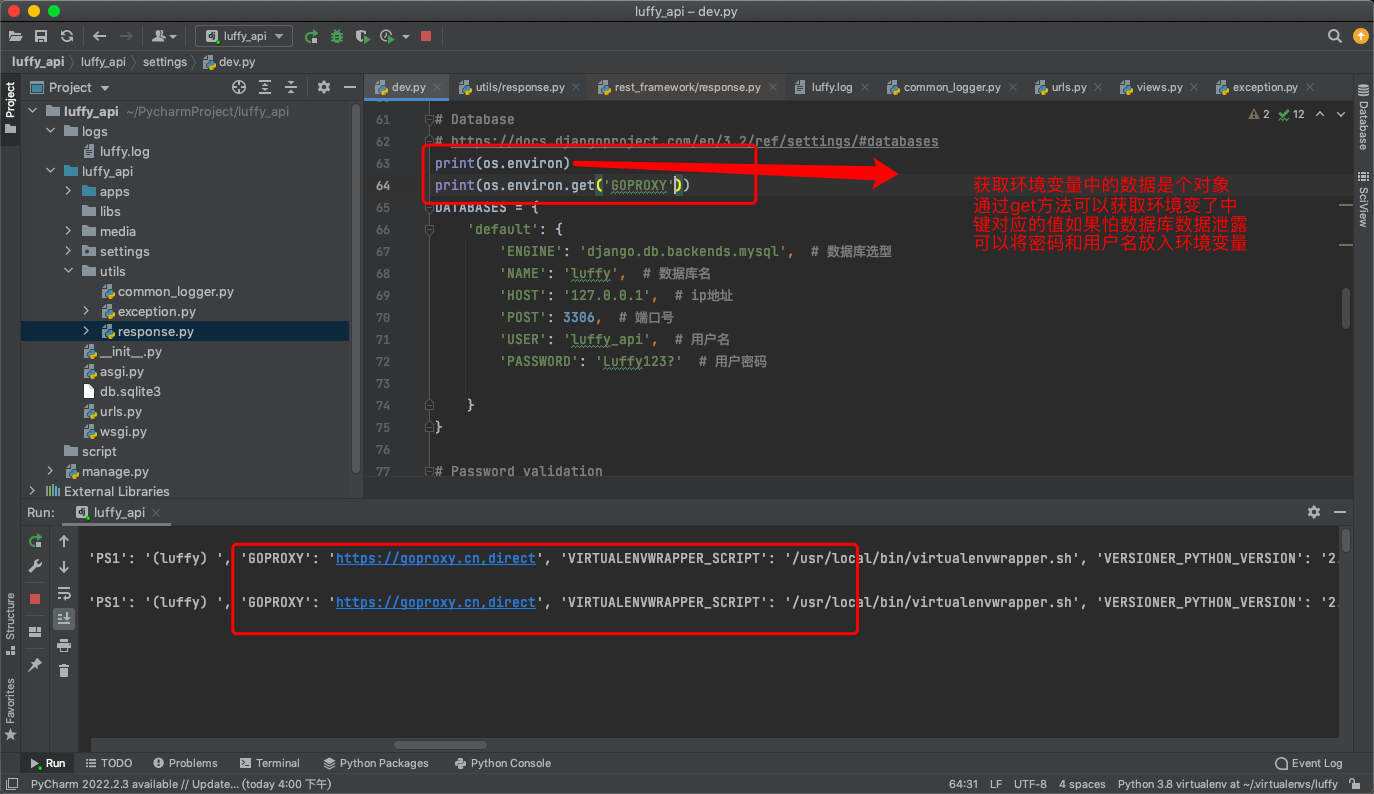Select common_logger.py in the Project tree
Image resolution: width=1374 pixels, height=794 pixels.
pos(176,291)
